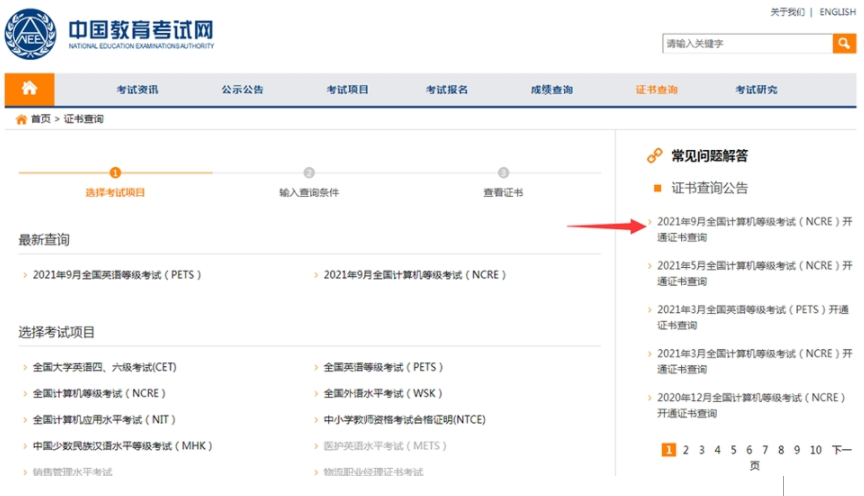Switch site to ENGLISH
The image size is (864, 496).
point(838,12)
